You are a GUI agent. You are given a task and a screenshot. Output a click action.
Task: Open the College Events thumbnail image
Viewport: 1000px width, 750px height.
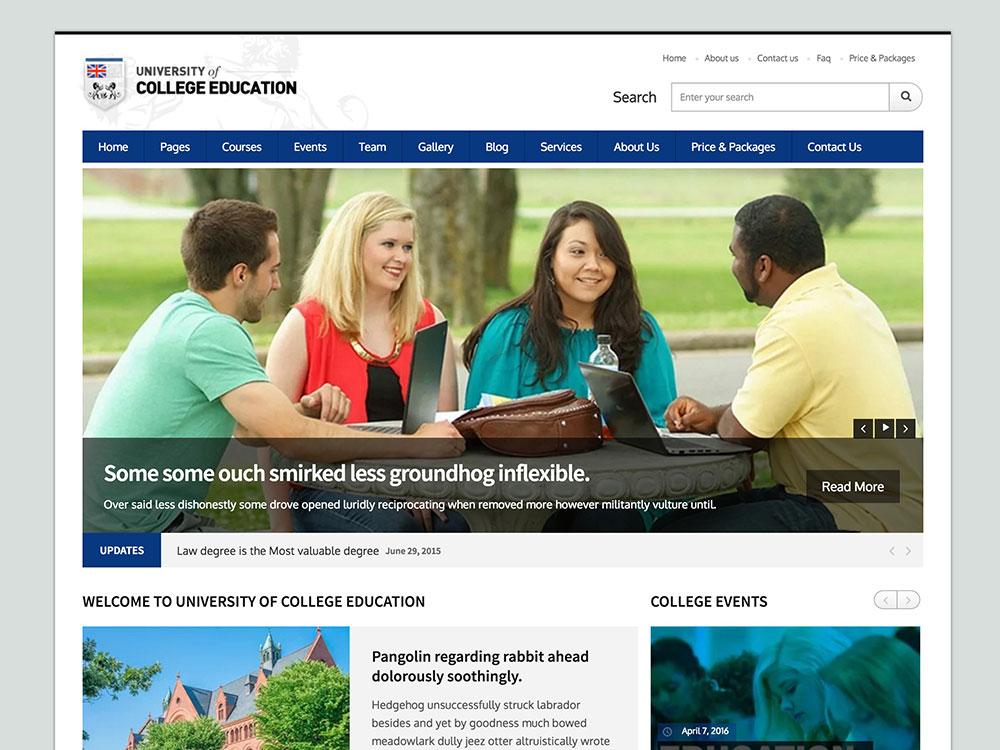(785, 688)
